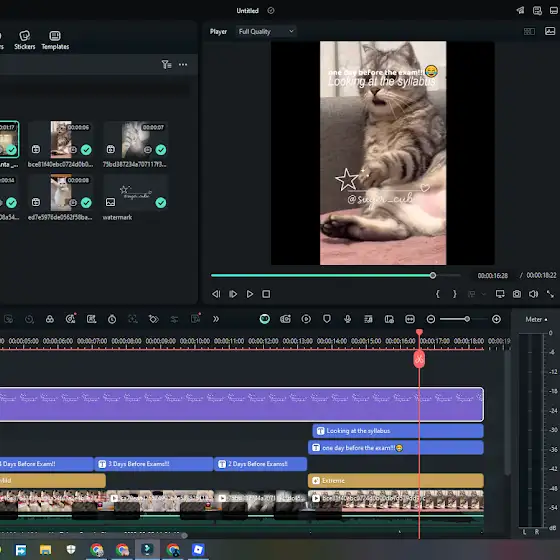Switch to the Stickers tab
The height and width of the screenshot is (560, 560).
(x=25, y=40)
